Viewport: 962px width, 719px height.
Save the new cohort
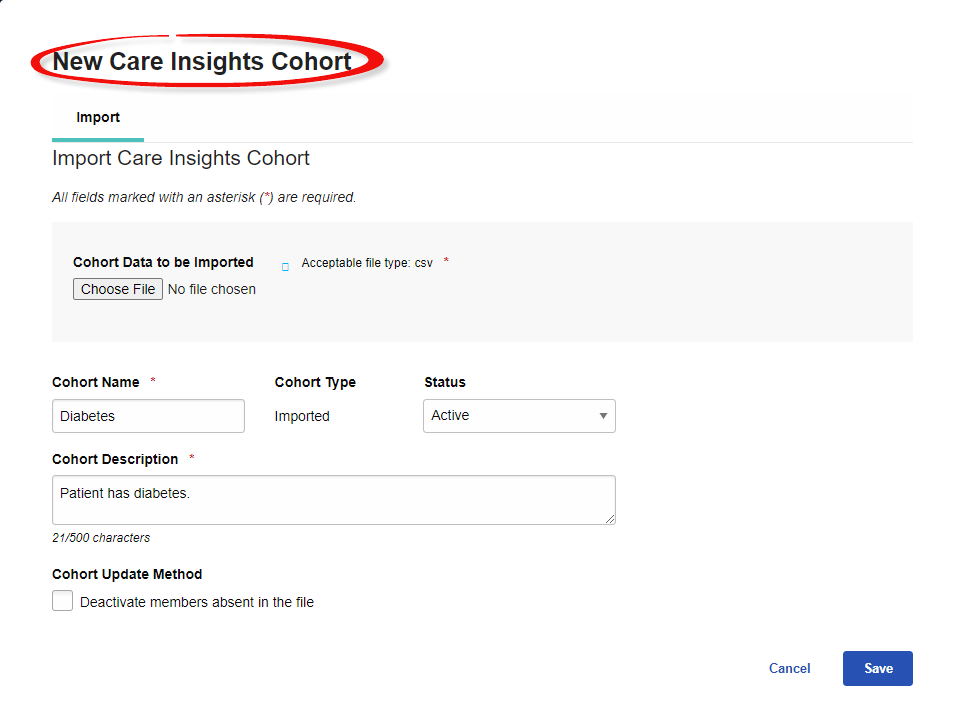877,668
